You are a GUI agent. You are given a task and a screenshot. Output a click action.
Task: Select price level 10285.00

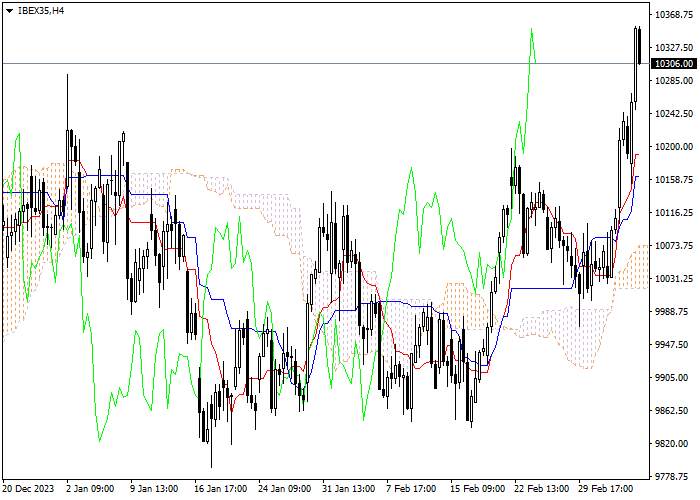click(674, 80)
